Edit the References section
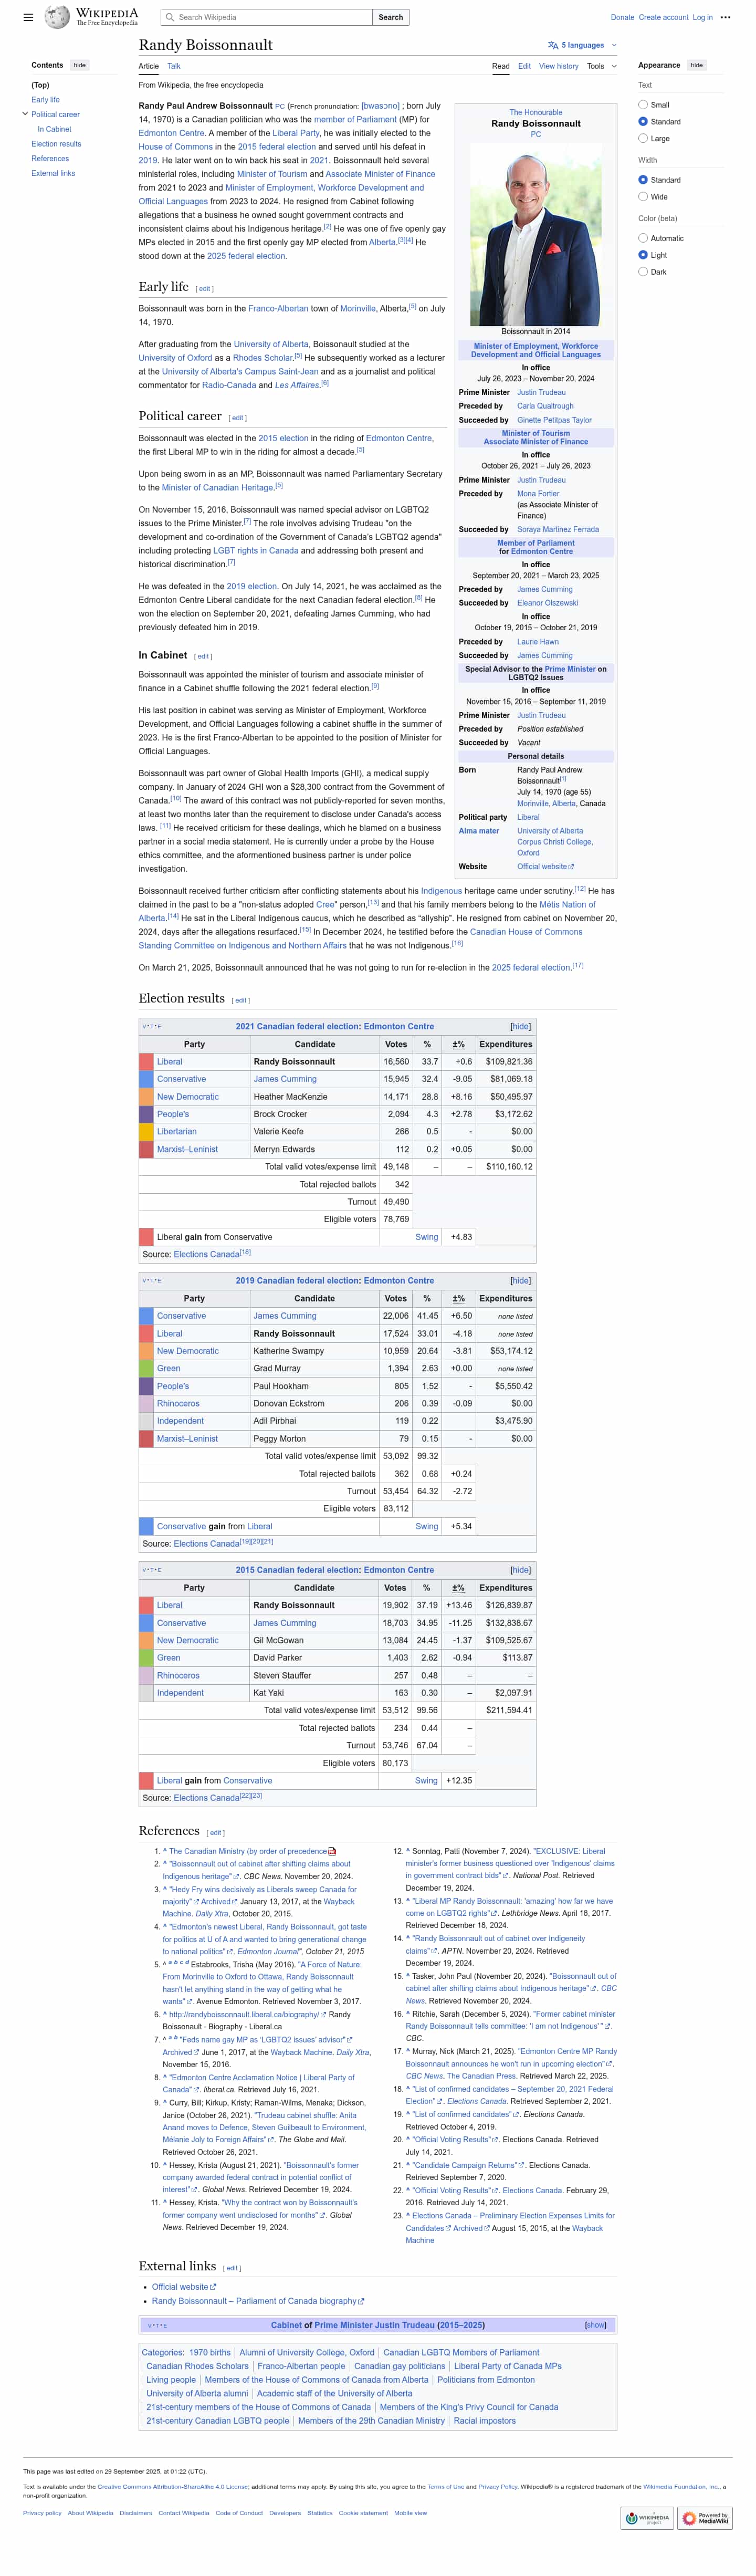This screenshot has height=2576, width=756. click(215, 1833)
